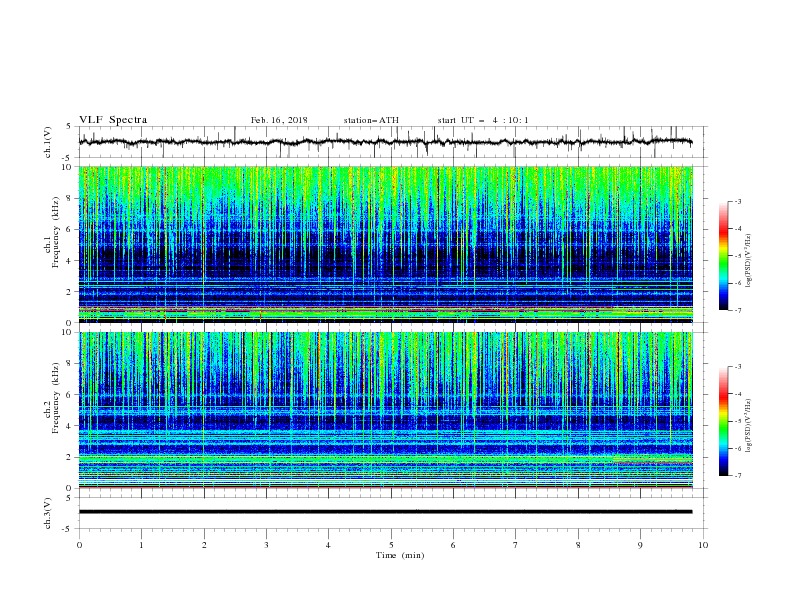Click time axis tick label 0
This screenshot has width=792, height=612.
point(79,545)
